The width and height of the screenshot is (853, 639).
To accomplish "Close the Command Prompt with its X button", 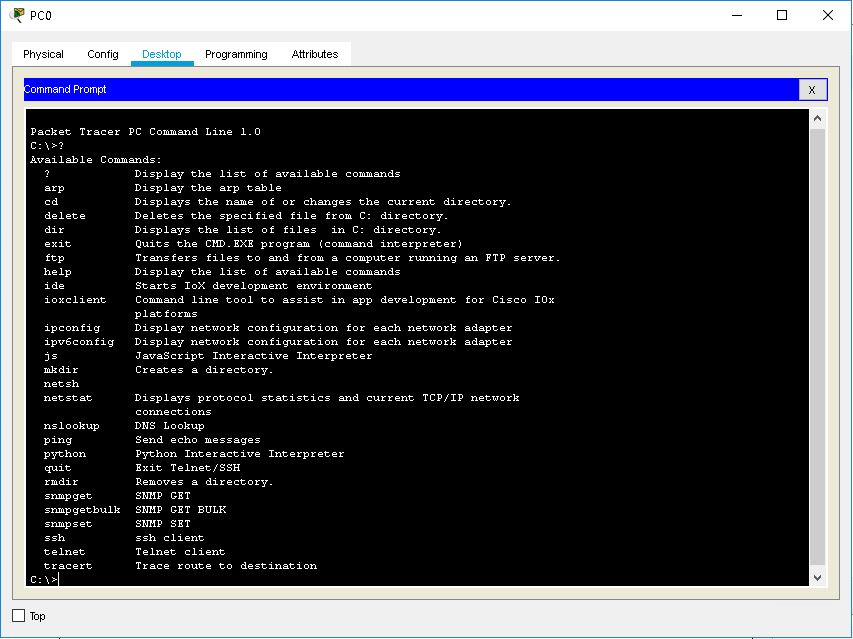I will coord(813,90).
